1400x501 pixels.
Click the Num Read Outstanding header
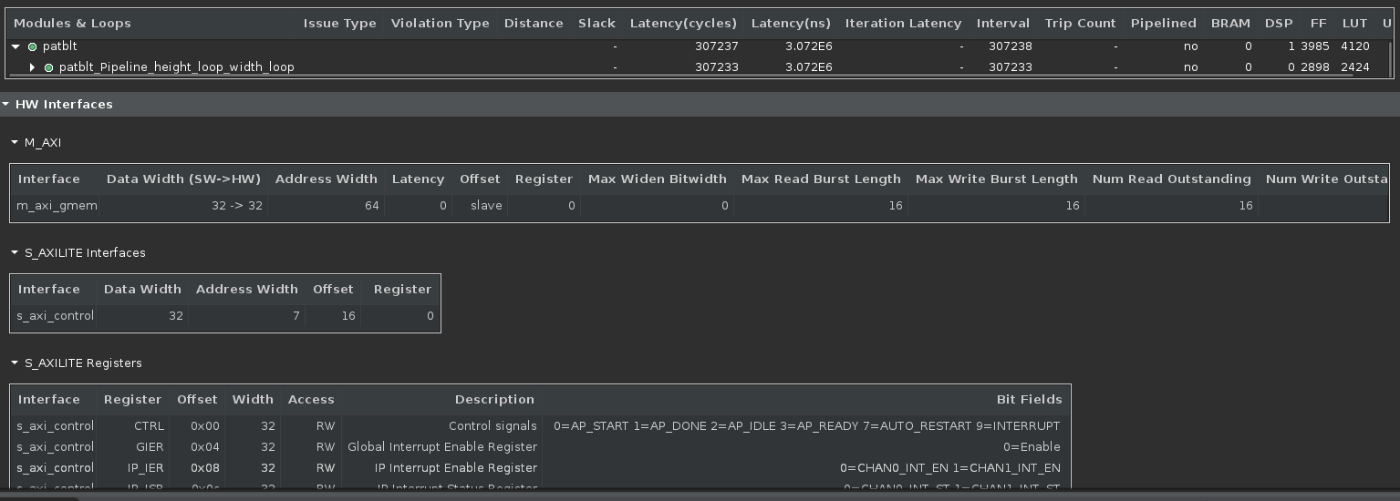point(1172,179)
